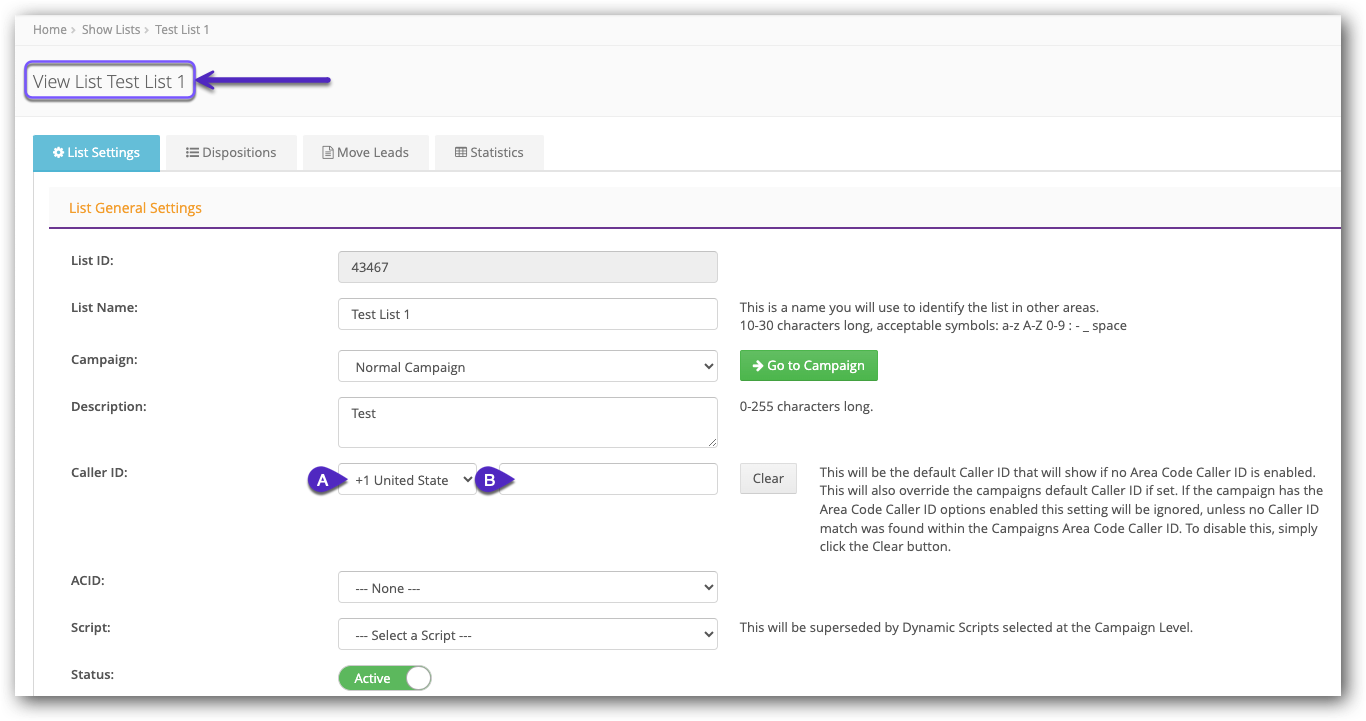
Task: Switch to the Move Leads tab
Action: tap(365, 152)
